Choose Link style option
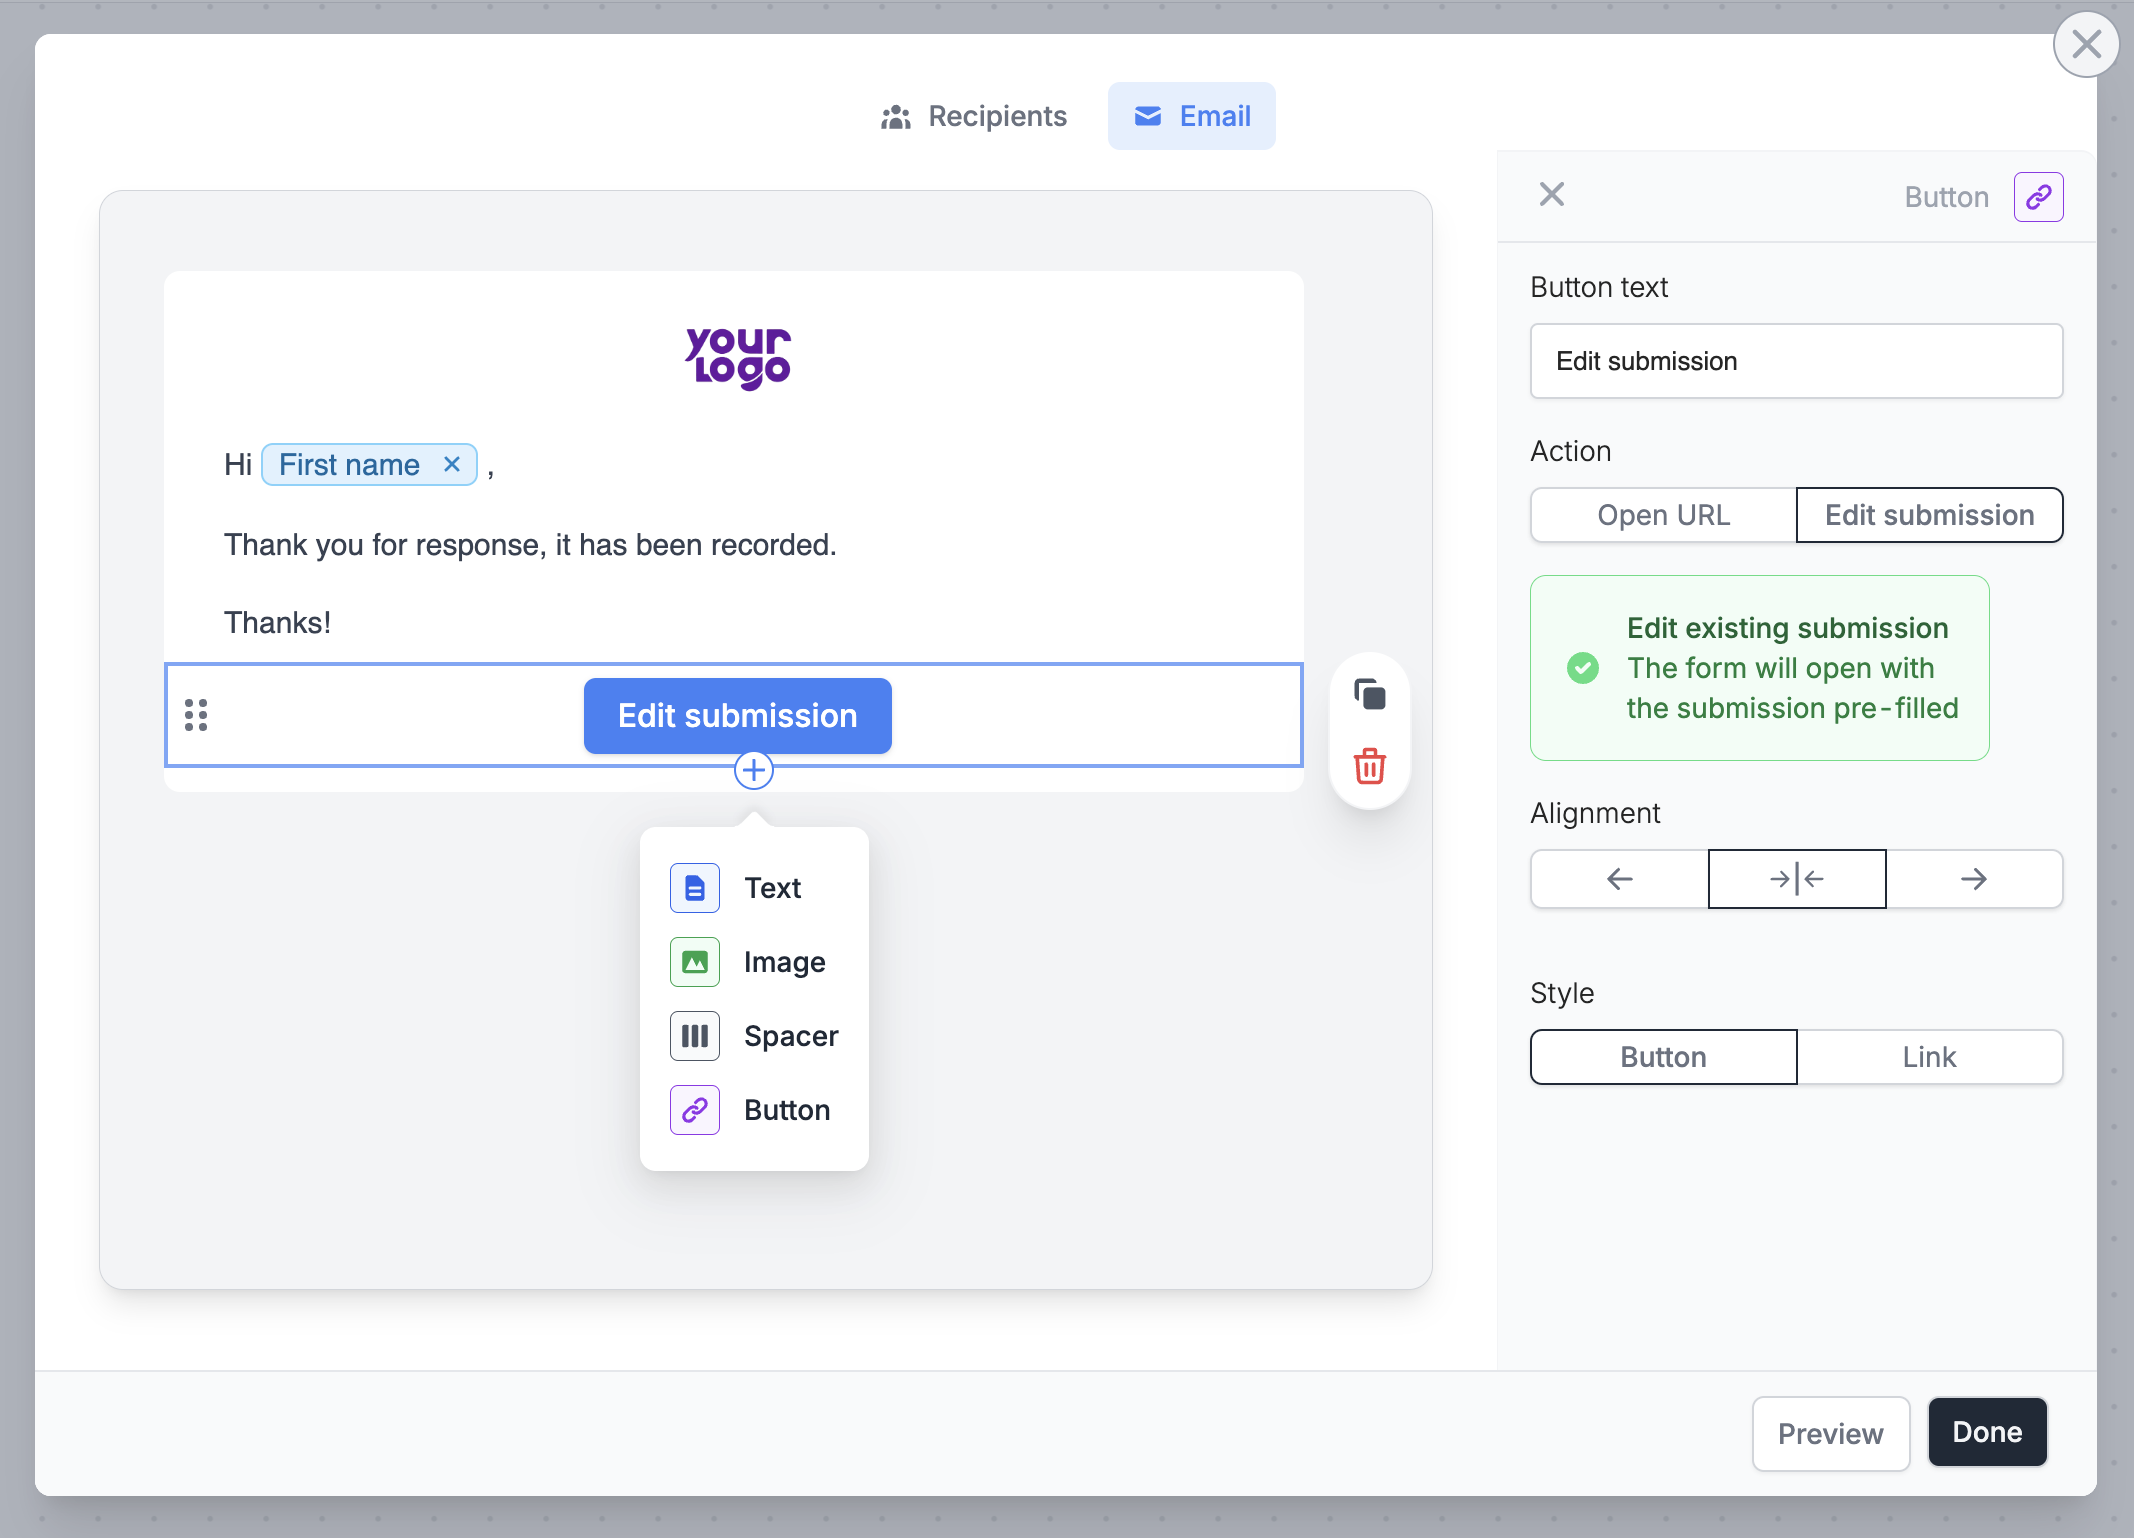Screen dimensions: 2134x1538 point(1929,1057)
